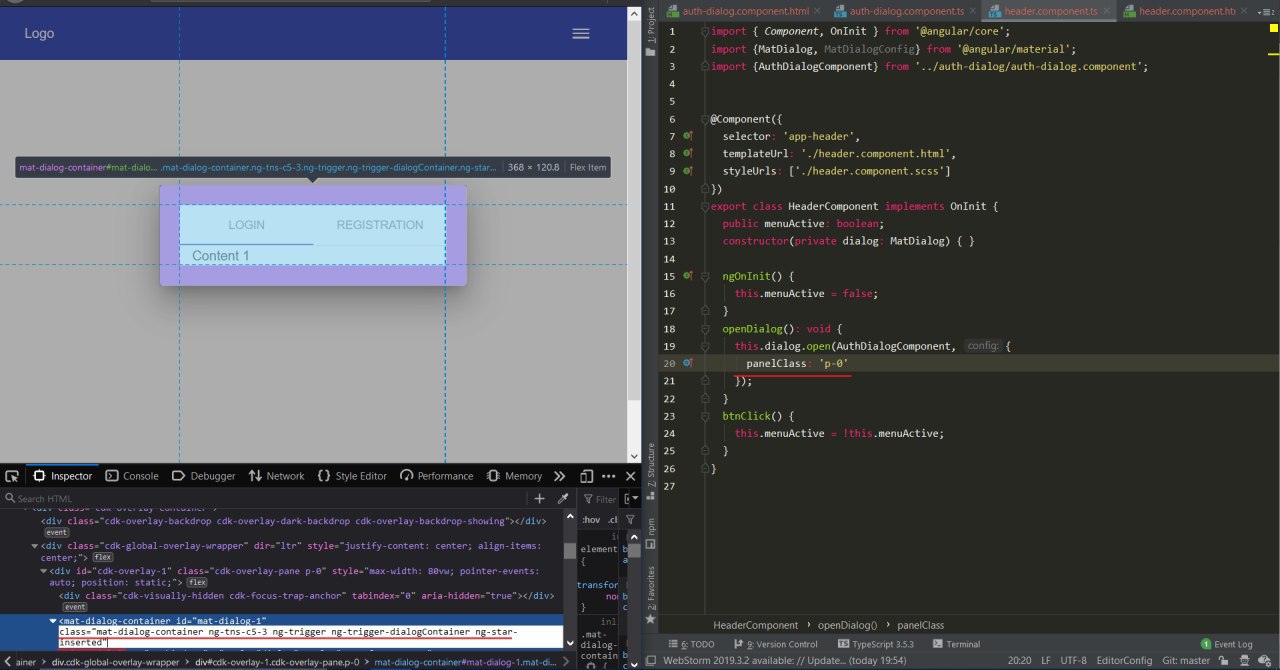Toggle :hov pseudo-class panel
The image size is (1280, 670).
pos(590,520)
